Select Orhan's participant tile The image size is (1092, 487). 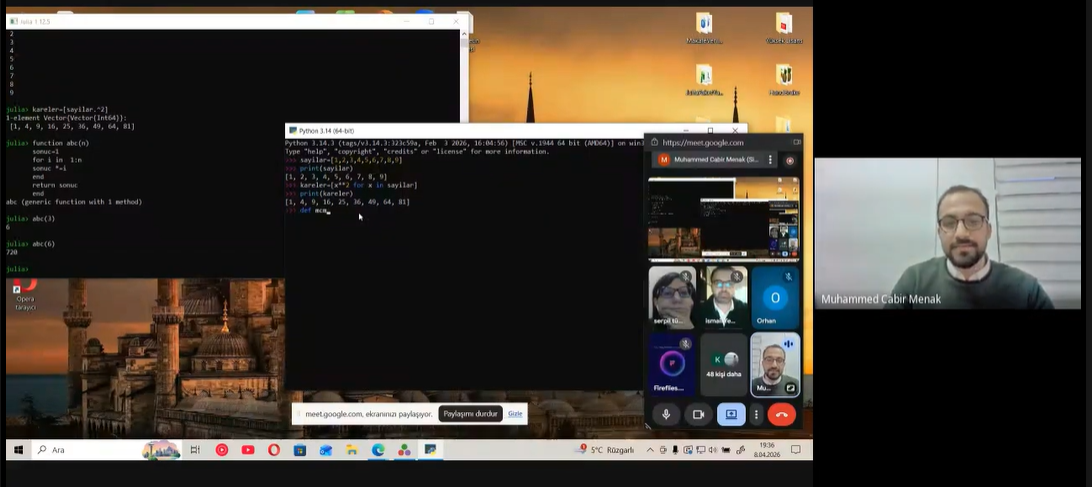coord(775,297)
